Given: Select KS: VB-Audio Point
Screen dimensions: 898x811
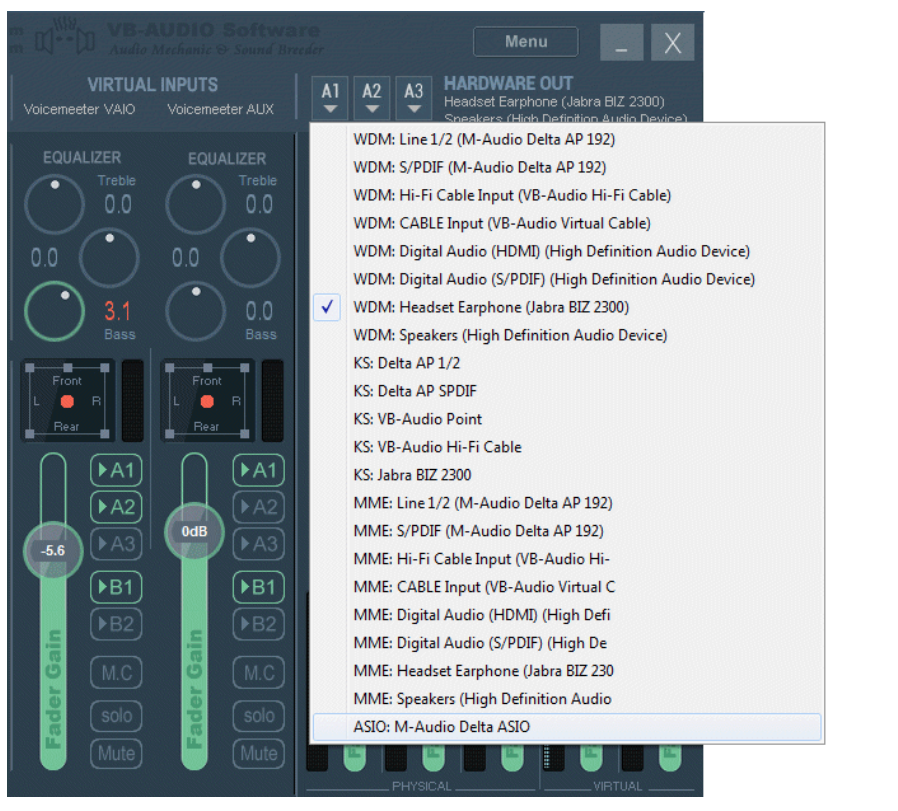Looking at the screenshot, I should coord(567,419).
